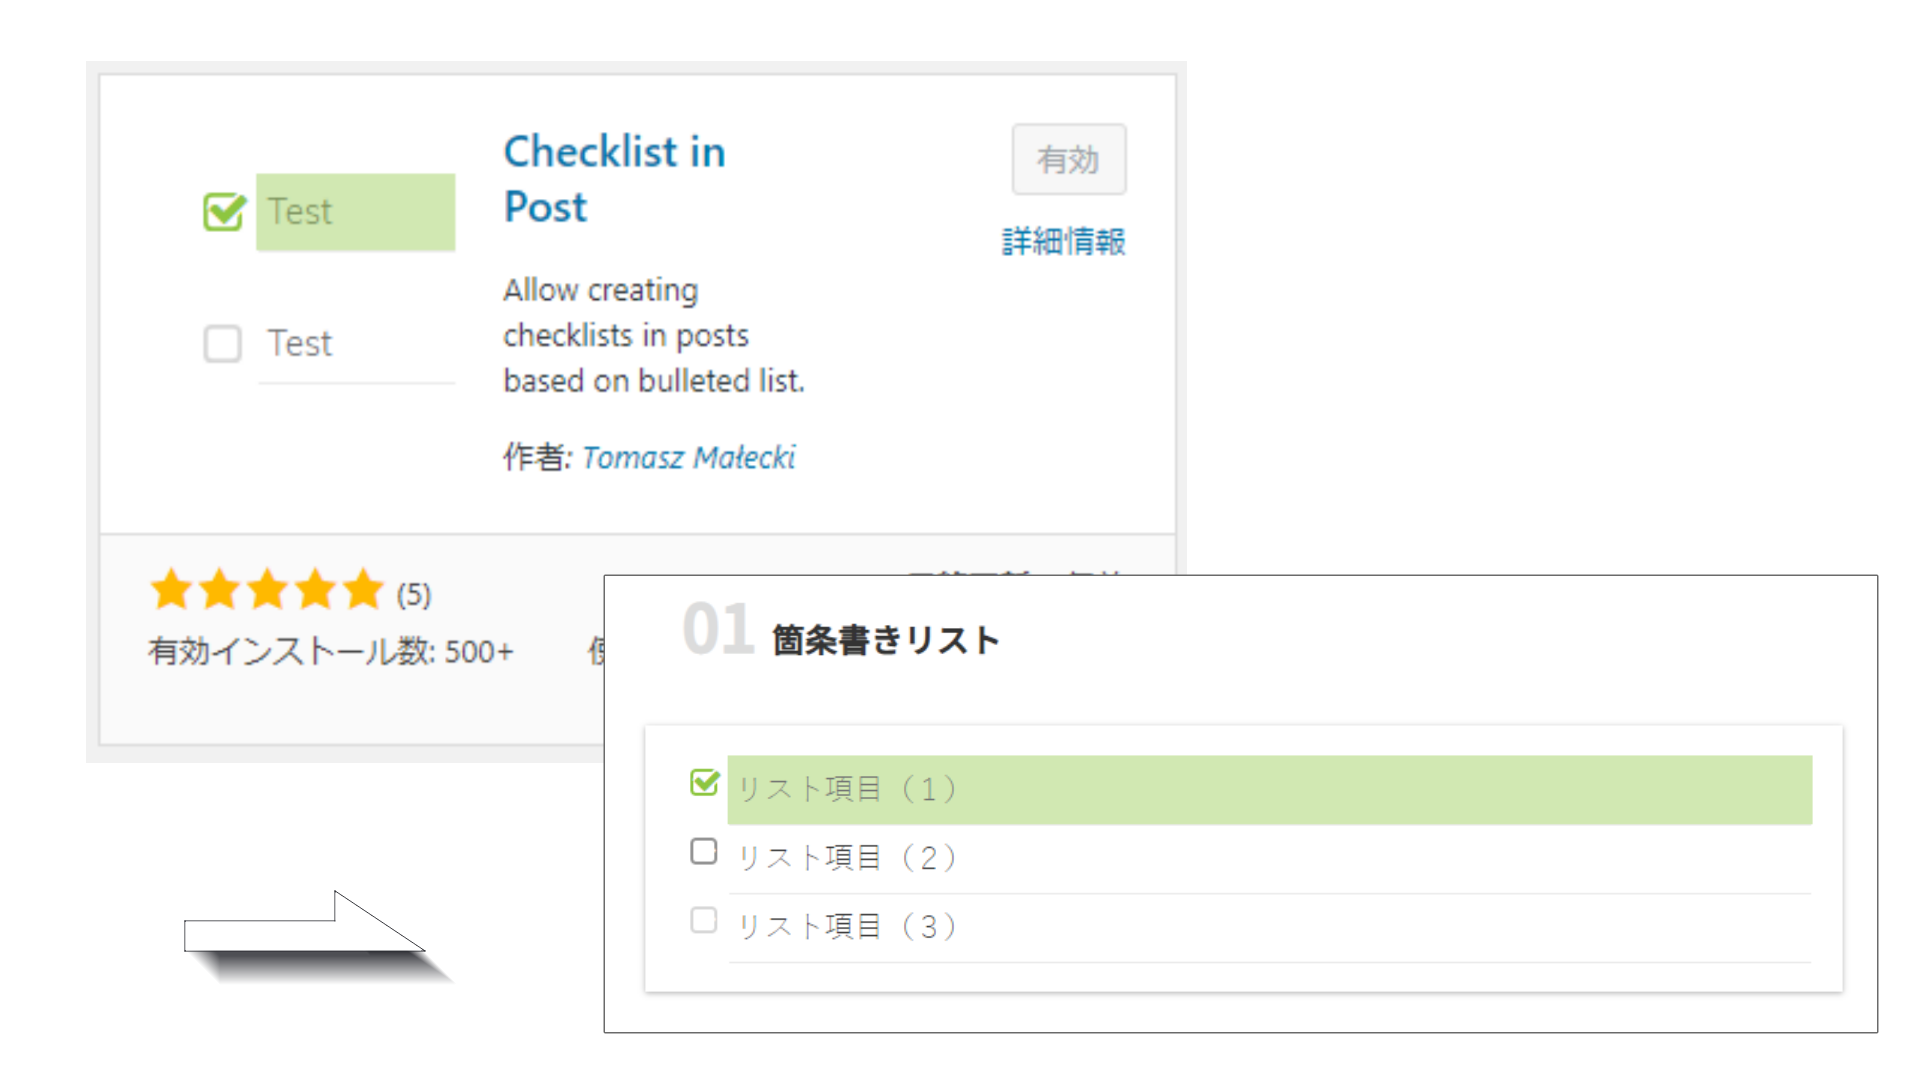Click the first rating star
The width and height of the screenshot is (1920, 1080).
tap(171, 590)
